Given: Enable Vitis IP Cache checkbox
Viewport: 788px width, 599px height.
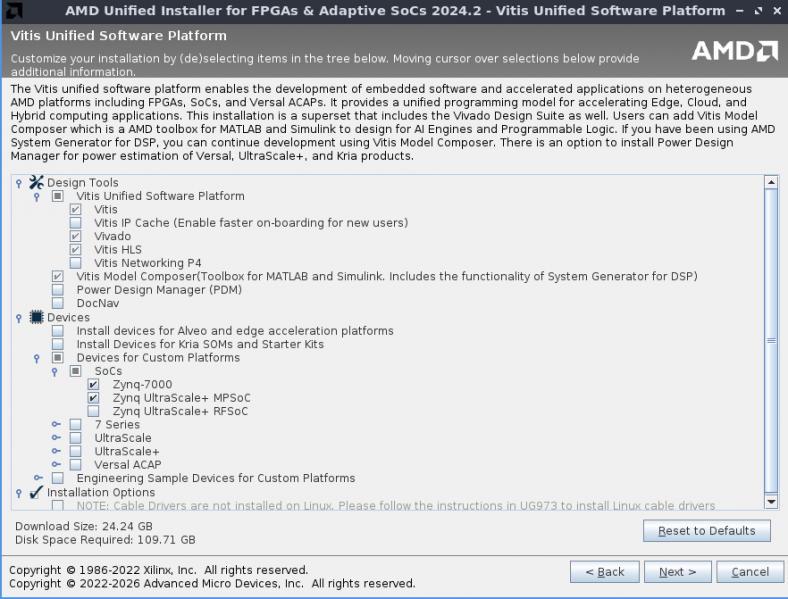Looking at the screenshot, I should point(75,223).
